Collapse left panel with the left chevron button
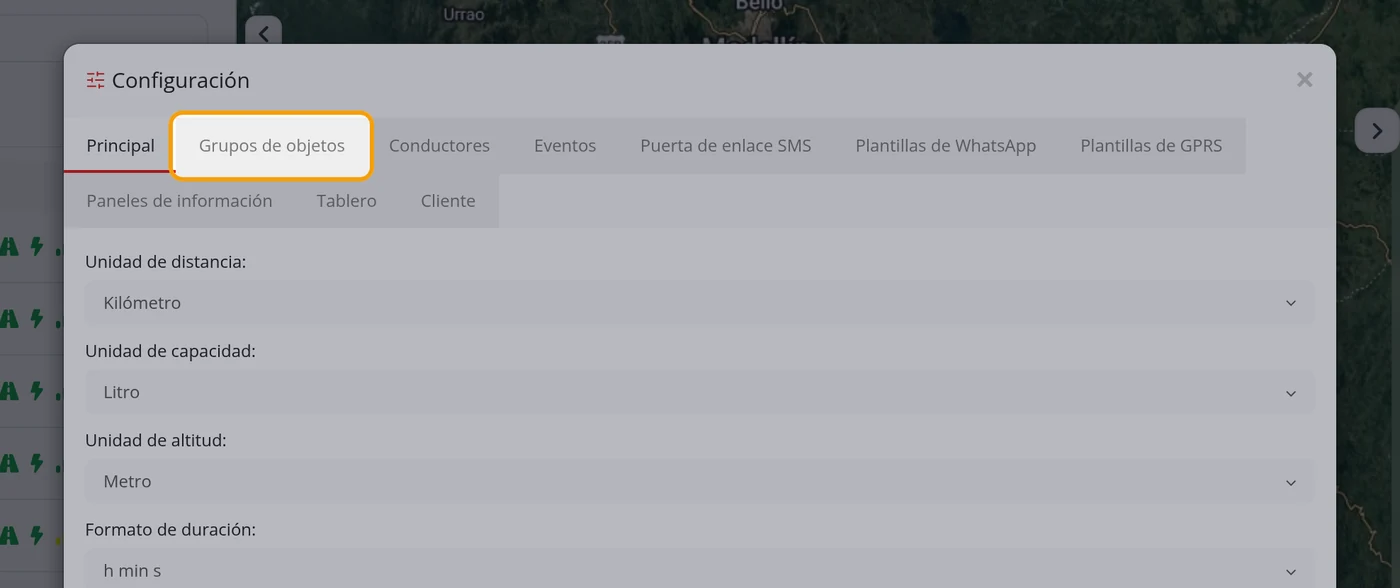Image resolution: width=1400 pixels, height=588 pixels. [263, 33]
